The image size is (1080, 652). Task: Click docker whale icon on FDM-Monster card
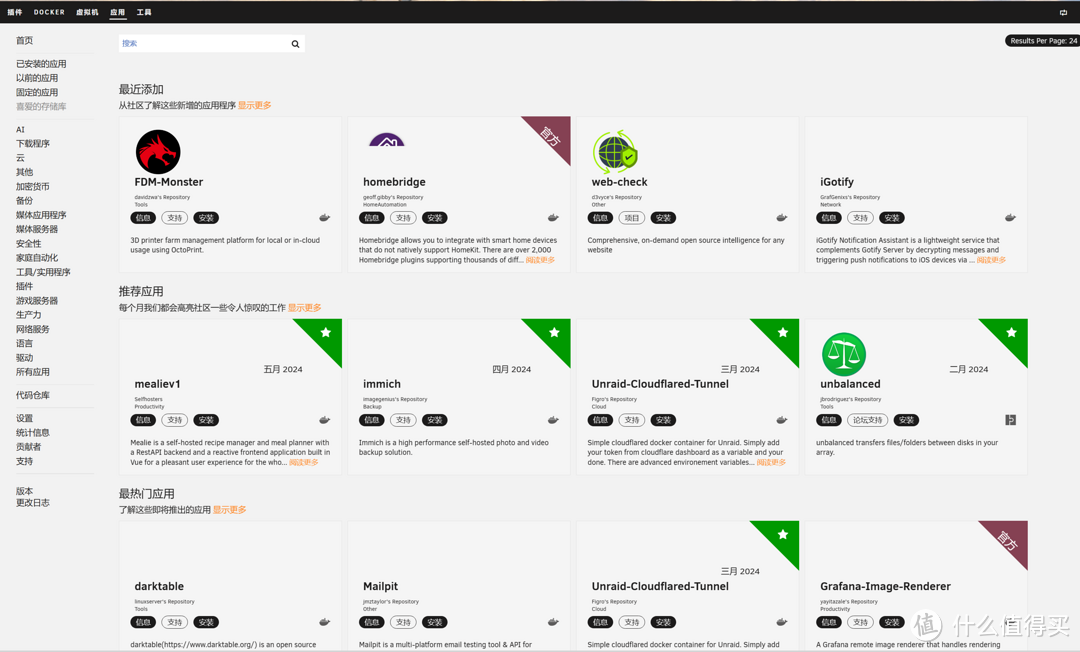point(324,218)
